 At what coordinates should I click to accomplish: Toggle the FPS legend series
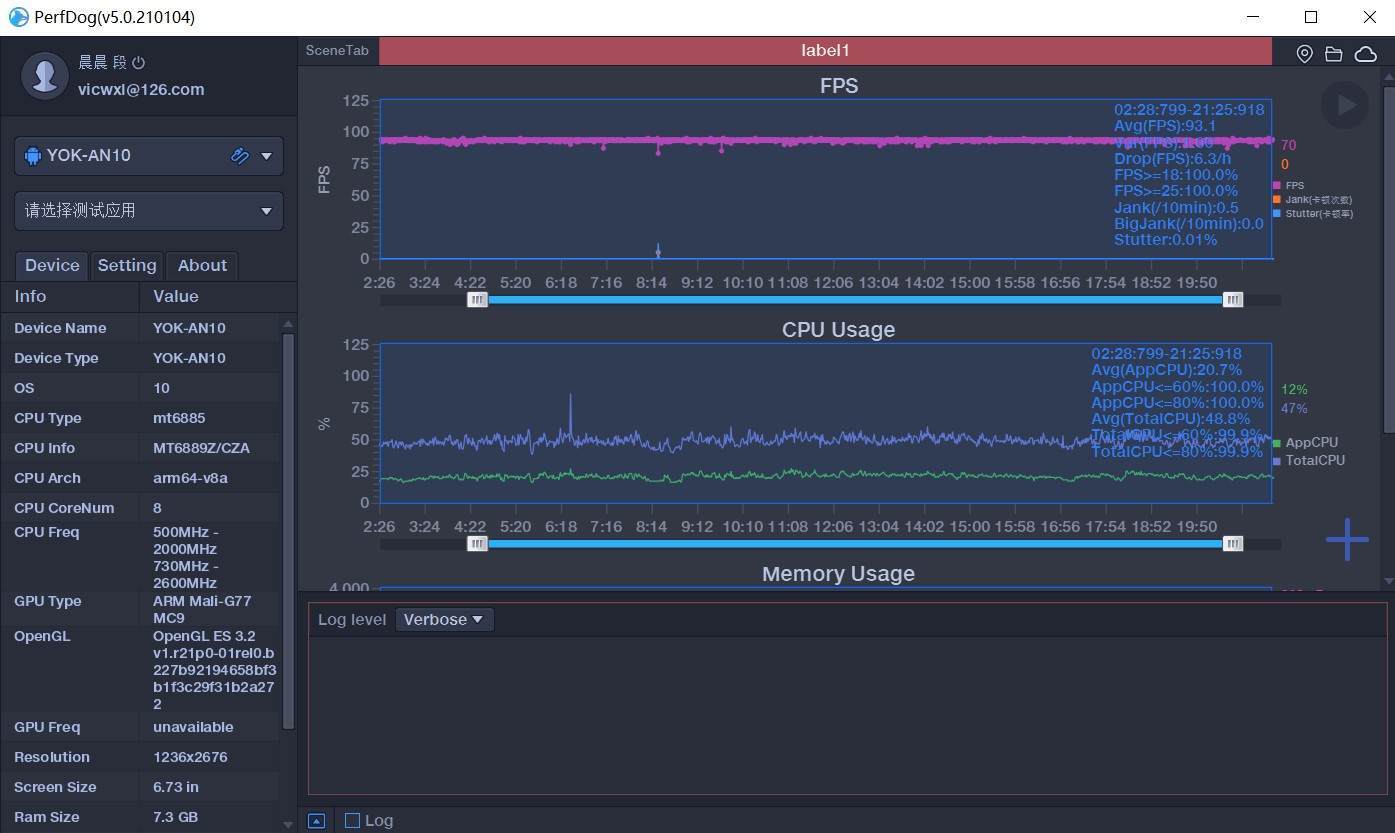(x=1288, y=186)
